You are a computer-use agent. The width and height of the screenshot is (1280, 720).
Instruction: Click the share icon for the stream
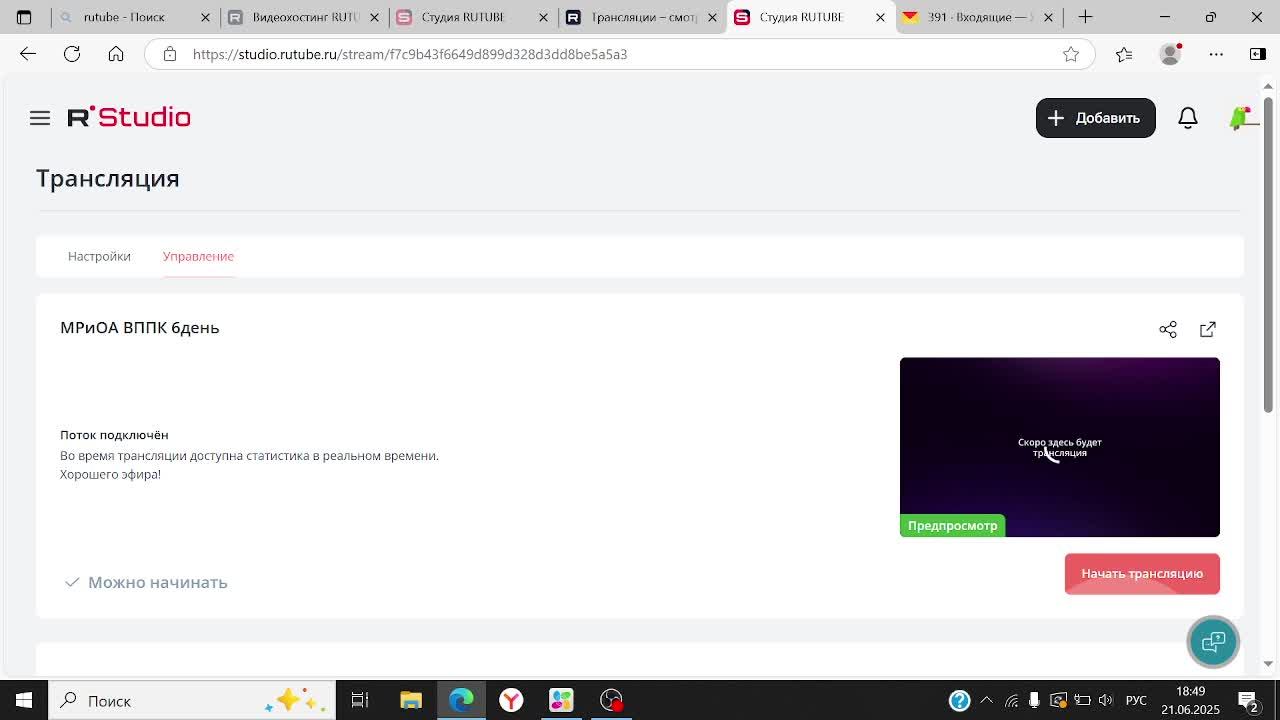tap(1168, 329)
